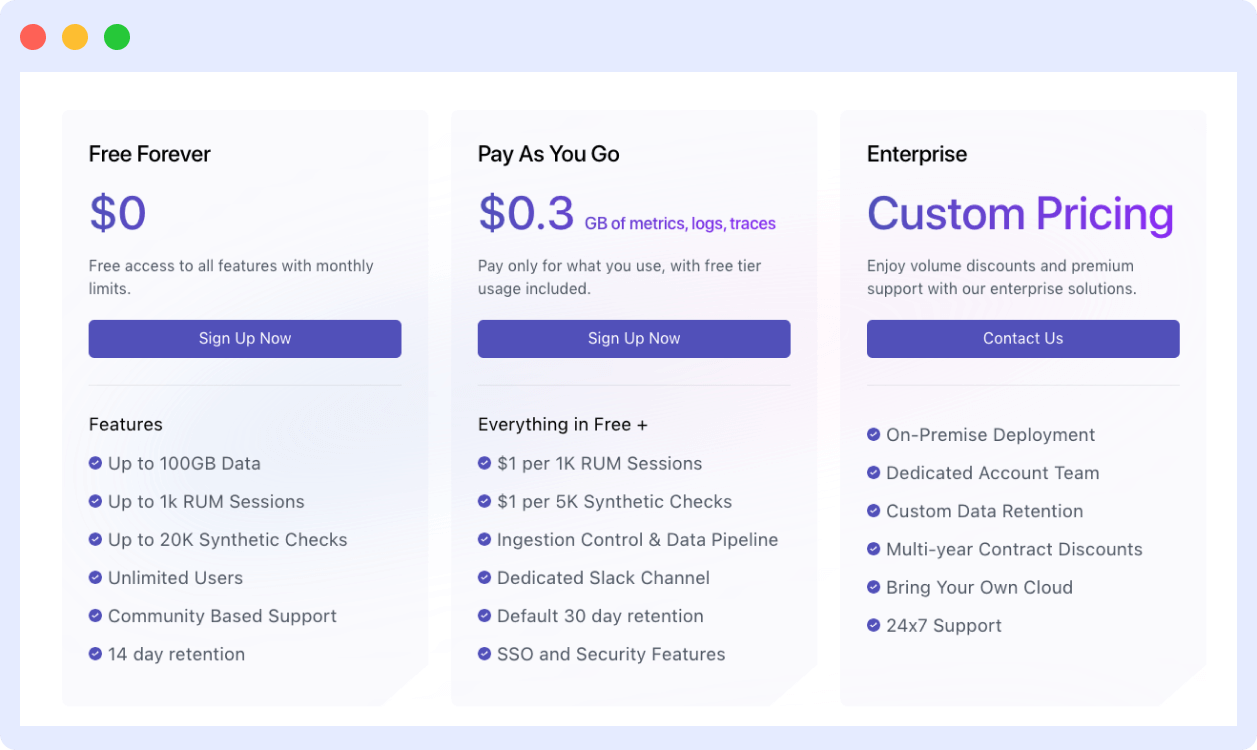The image size is (1257, 750).
Task: Click the Features section header
Action: point(125,424)
